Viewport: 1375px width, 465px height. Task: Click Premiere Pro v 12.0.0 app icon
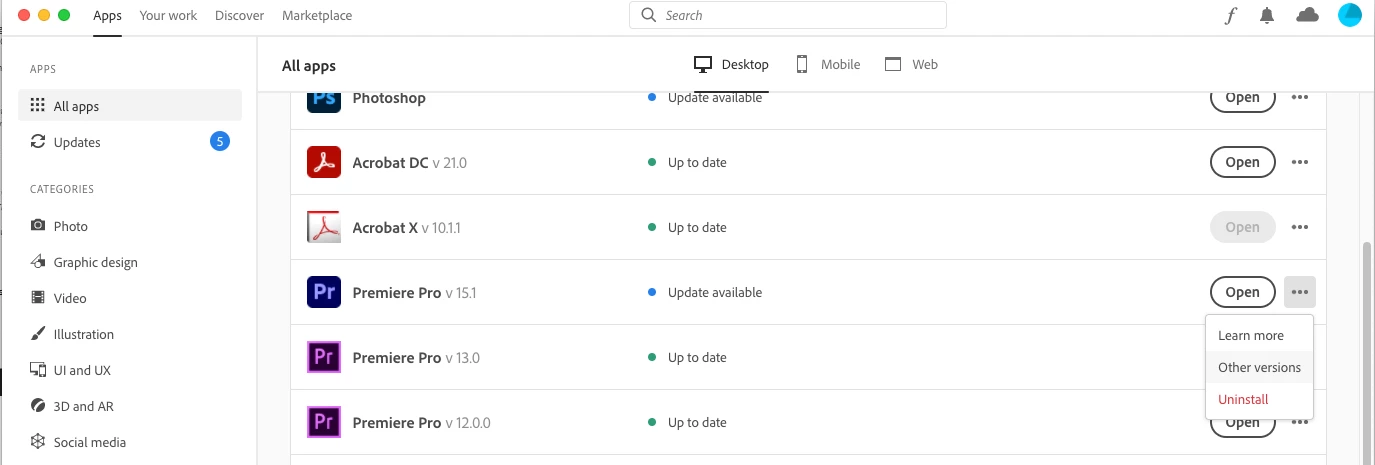[x=324, y=422]
